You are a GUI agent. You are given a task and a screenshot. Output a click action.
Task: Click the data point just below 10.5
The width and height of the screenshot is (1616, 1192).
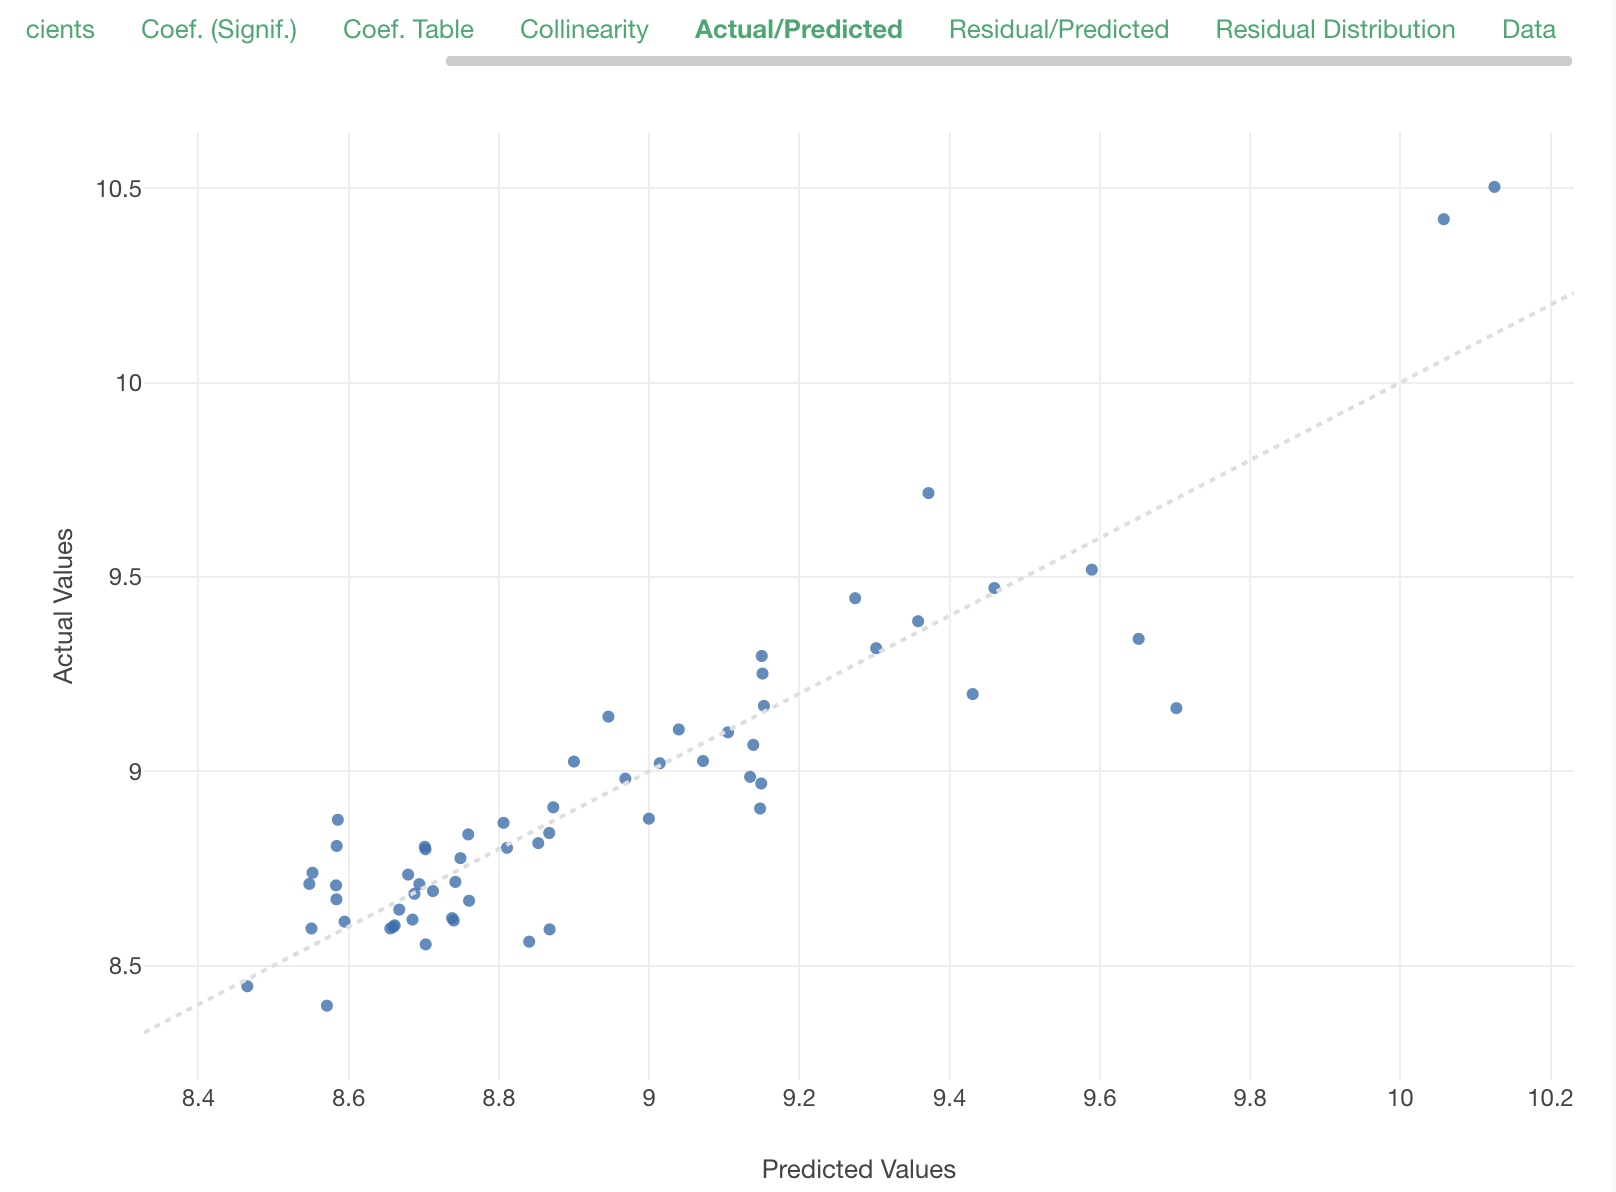(x=1443, y=219)
